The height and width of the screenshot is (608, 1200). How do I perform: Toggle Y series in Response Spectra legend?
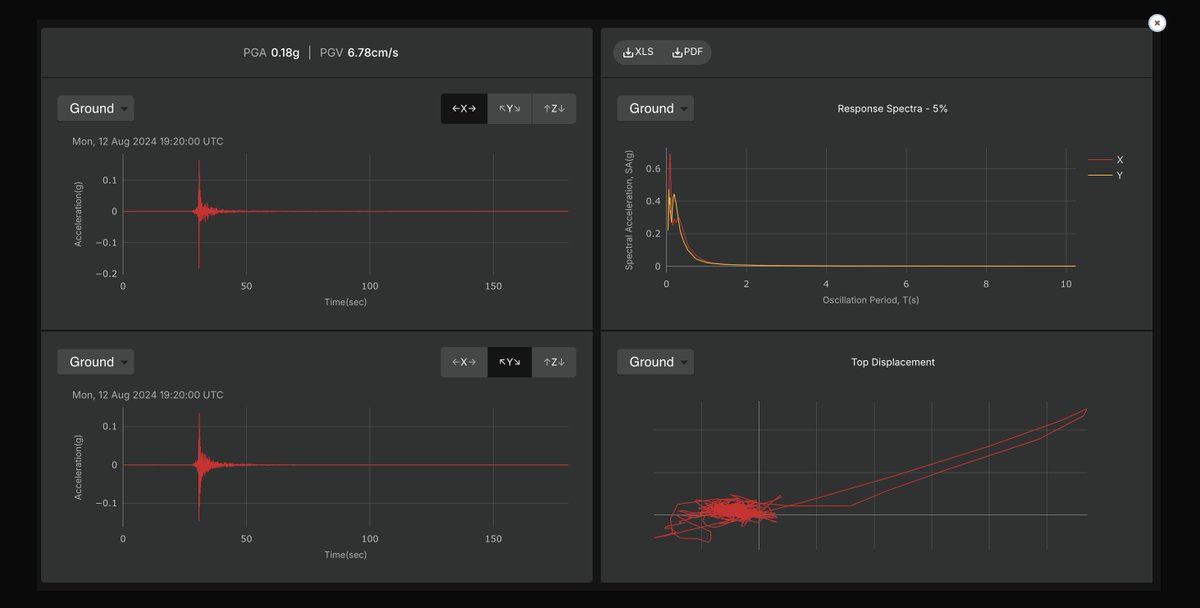[1106, 175]
